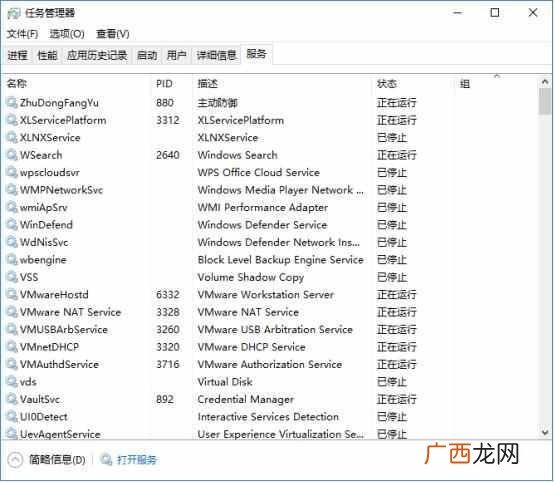
Task: Select the Windows Media Player Network description
Action: [x=280, y=190]
